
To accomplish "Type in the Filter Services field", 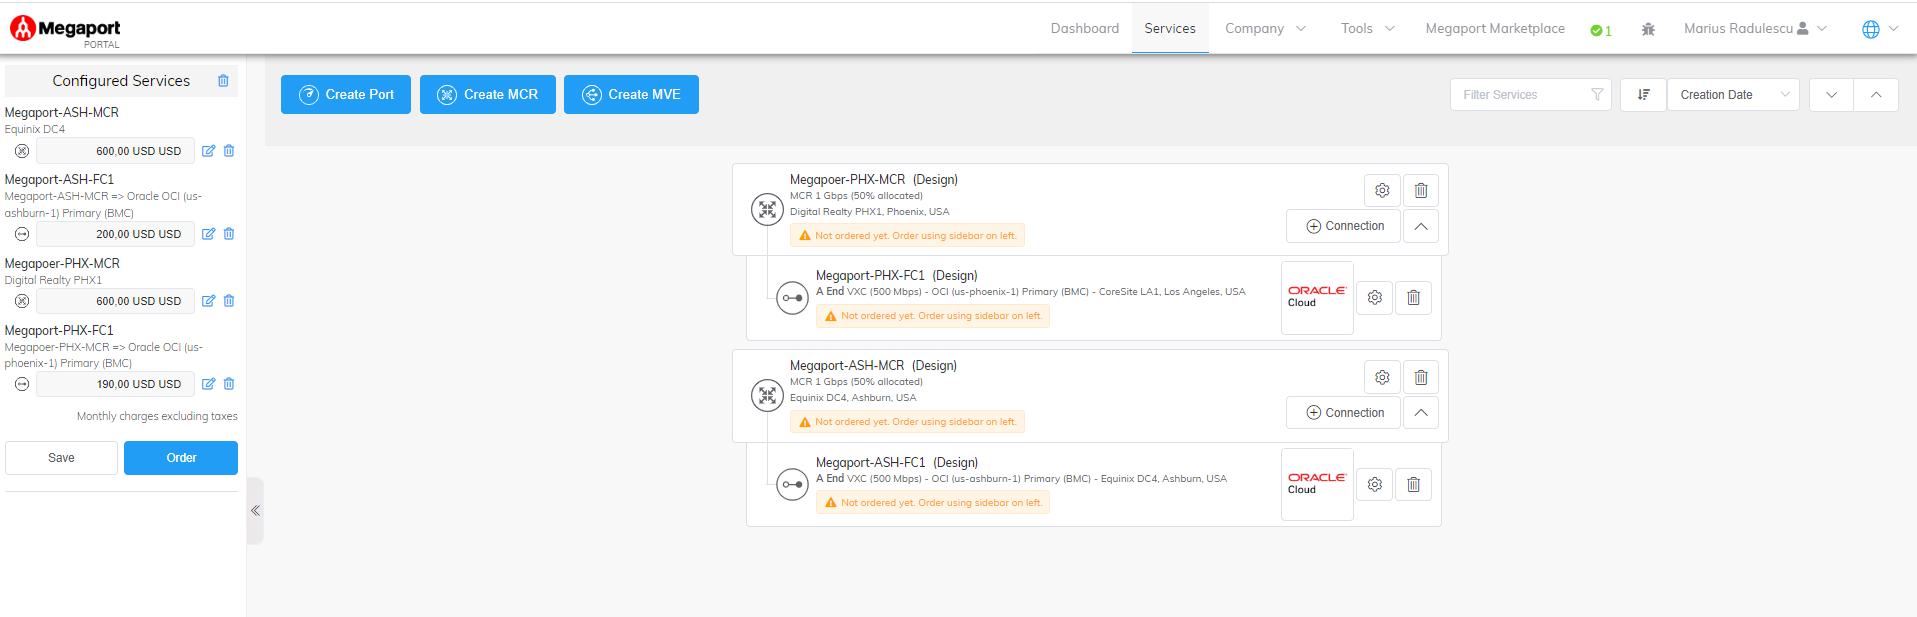I will click(1523, 95).
